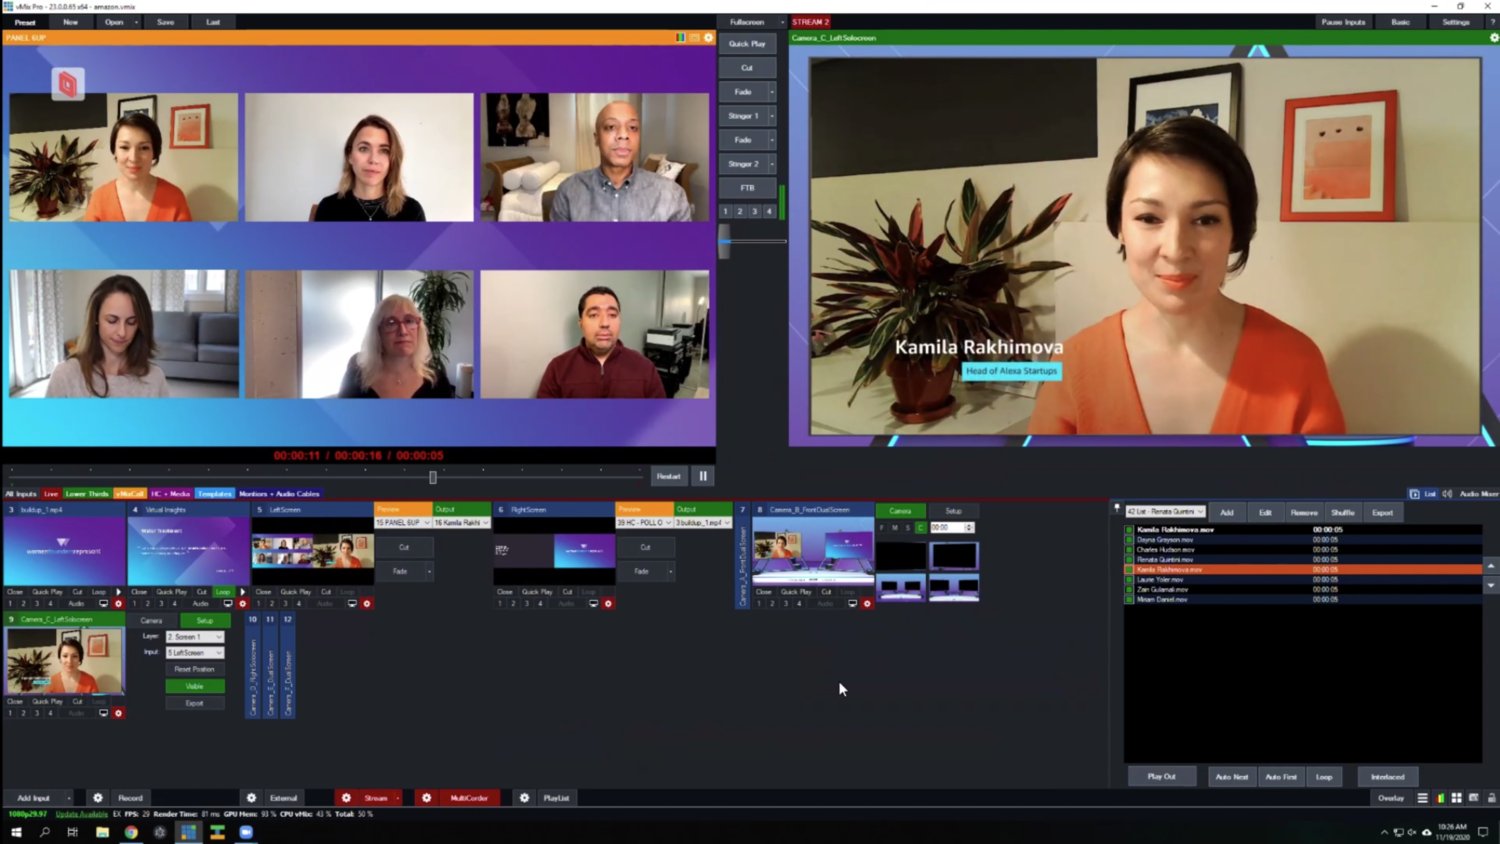The width and height of the screenshot is (1500, 844).
Task: Open Input dropdown showing 5 LeftScreen
Action: [195, 653]
